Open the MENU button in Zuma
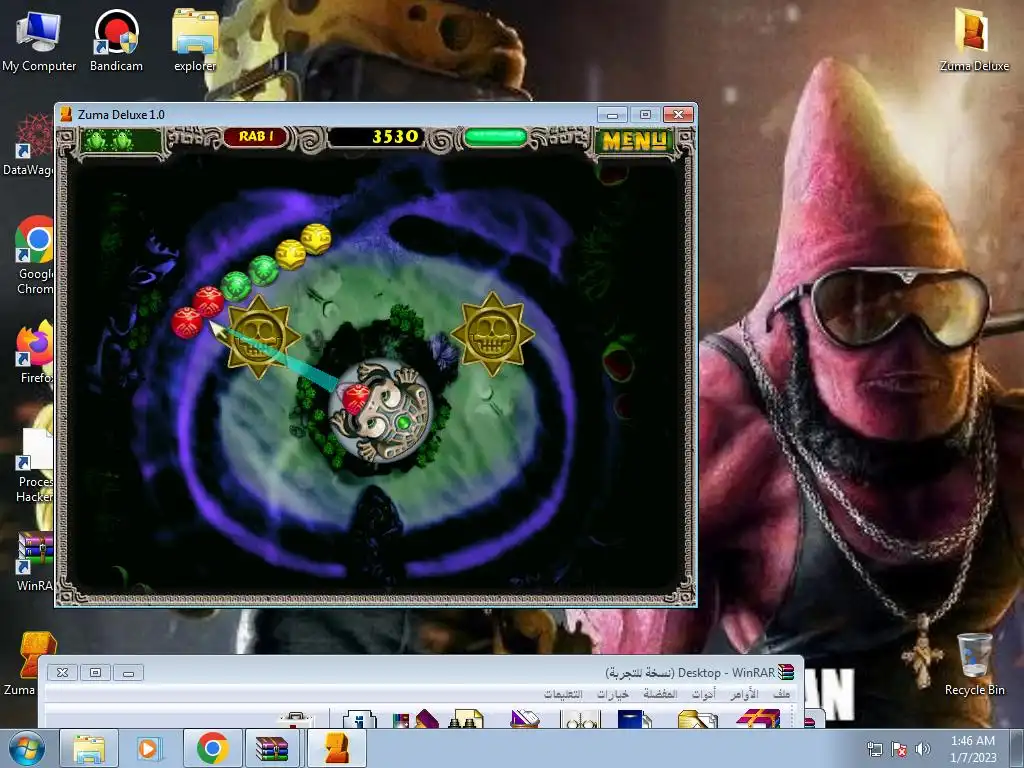This screenshot has width=1024, height=768. (x=634, y=140)
